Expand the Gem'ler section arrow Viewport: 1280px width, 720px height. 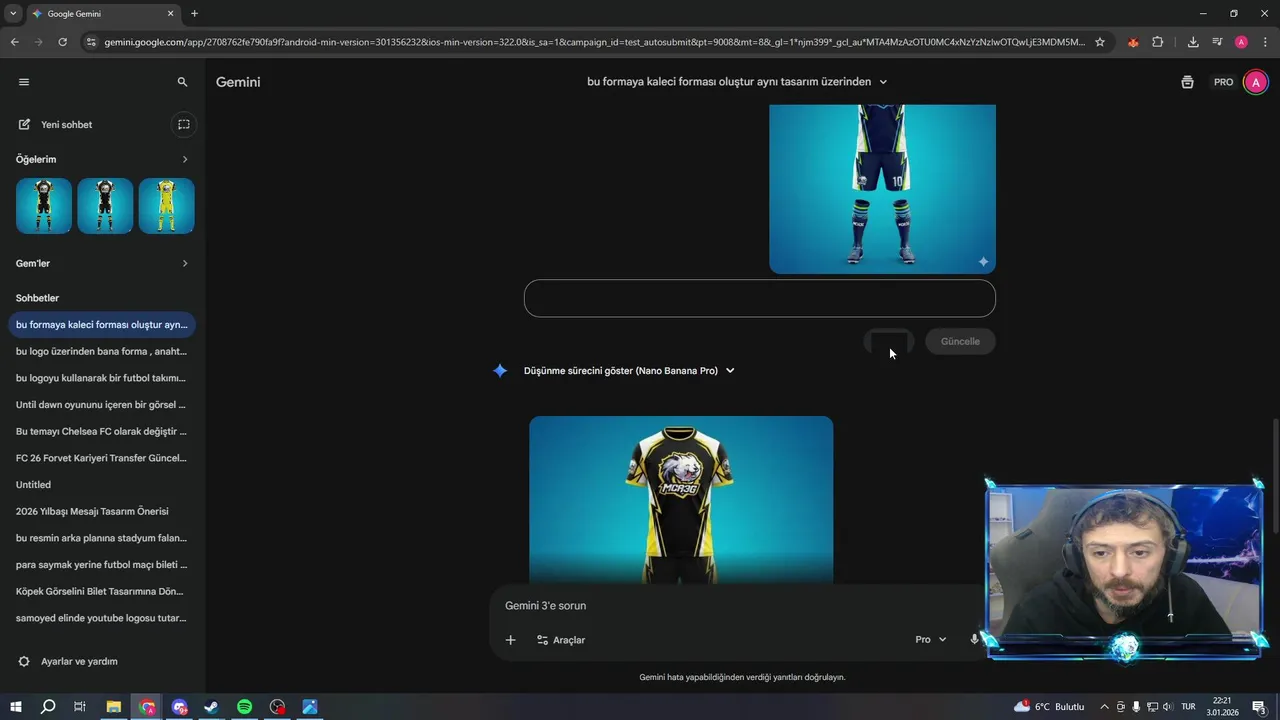[x=185, y=263]
